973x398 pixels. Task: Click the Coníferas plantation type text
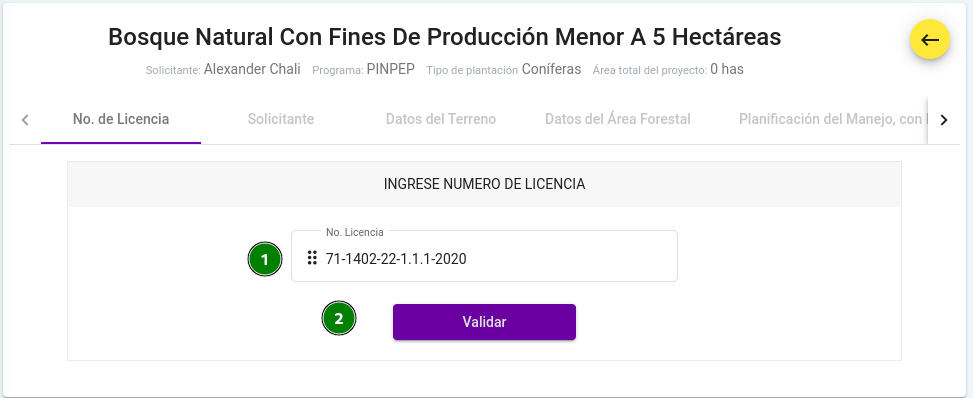[551, 69]
